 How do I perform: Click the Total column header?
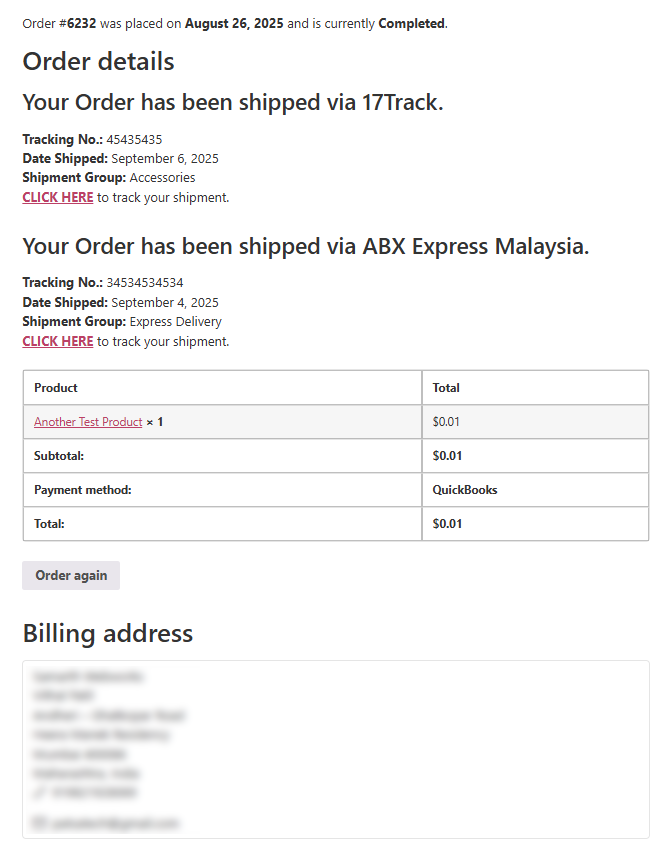click(x=446, y=388)
